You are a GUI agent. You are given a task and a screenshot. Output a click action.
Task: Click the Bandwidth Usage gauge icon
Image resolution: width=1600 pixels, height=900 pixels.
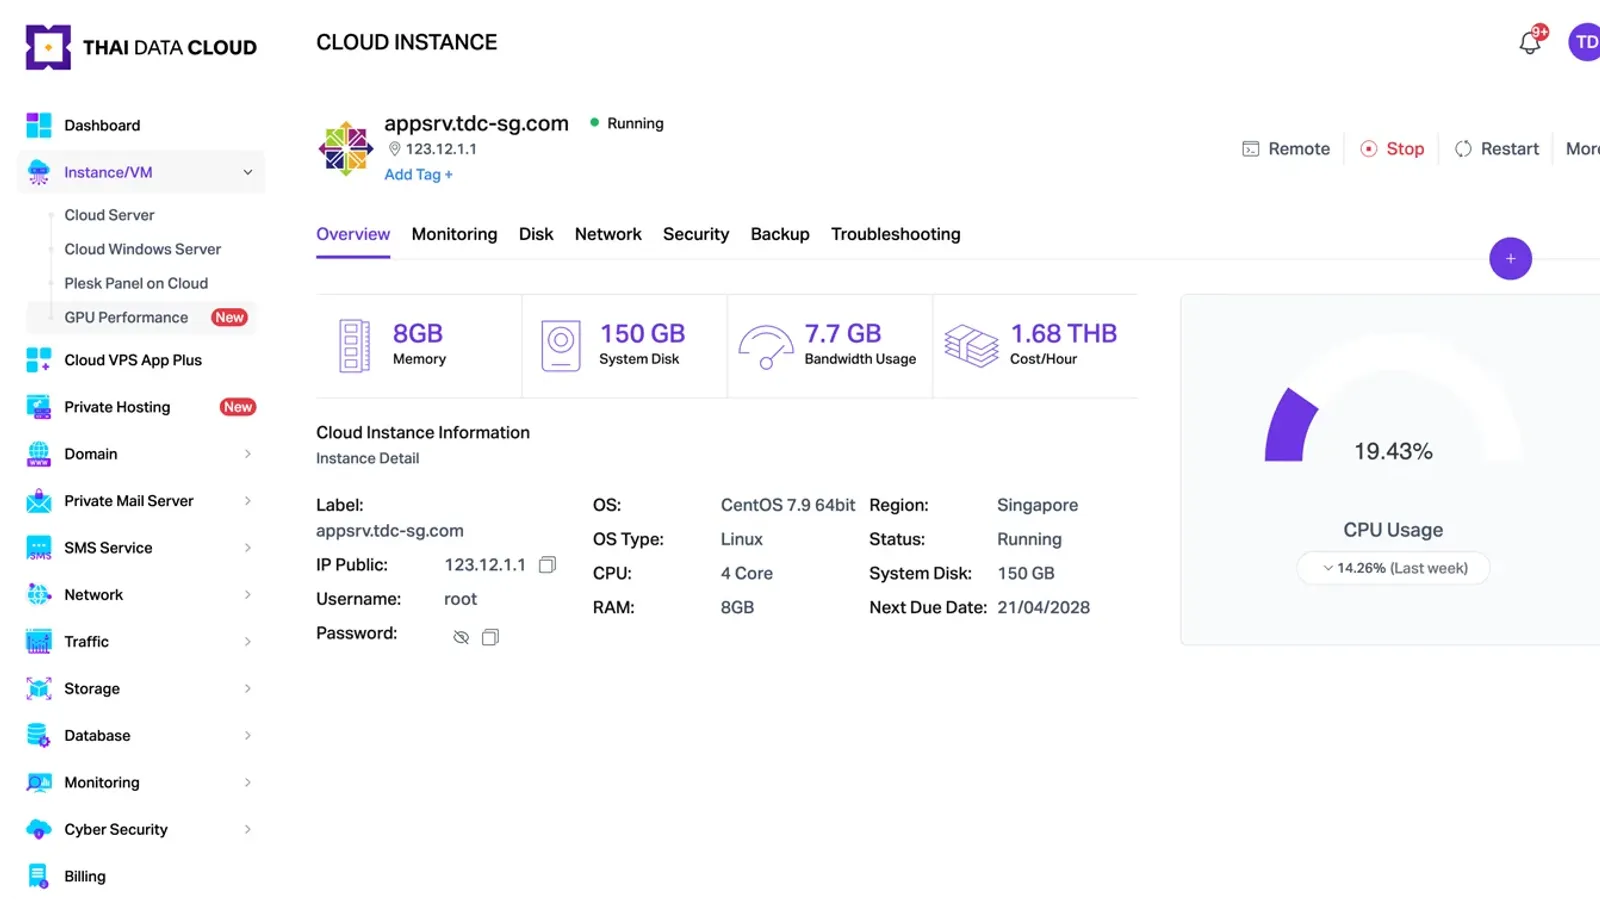(x=765, y=347)
